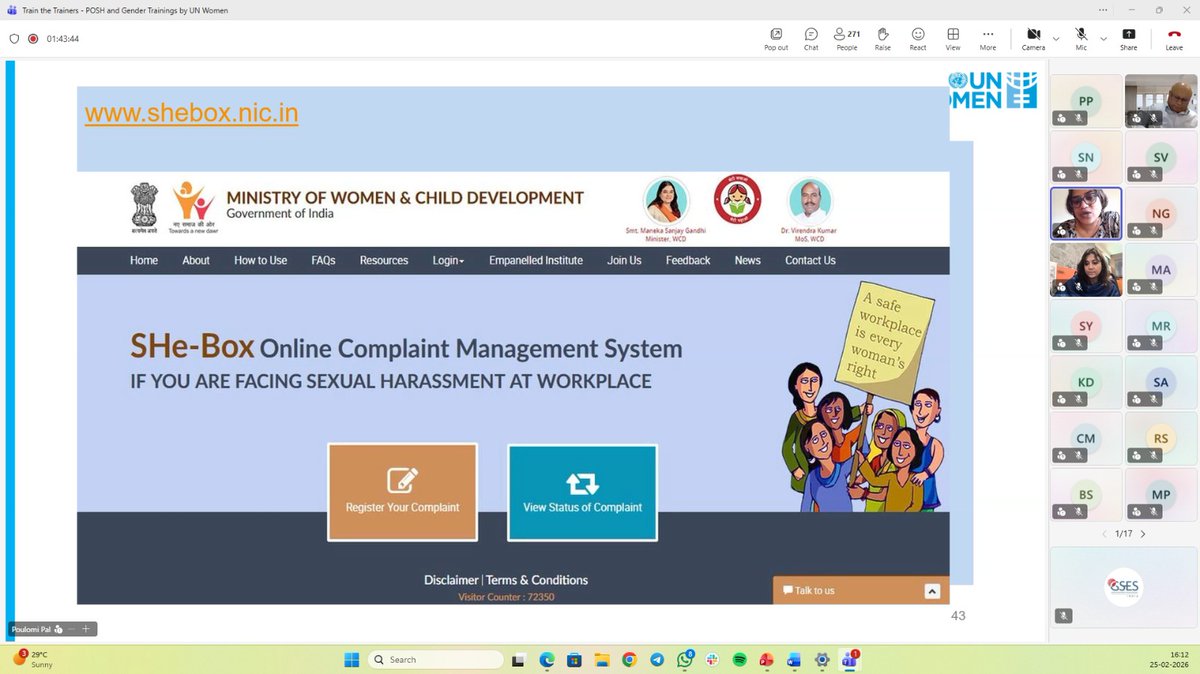1200x674 pixels.
Task: Expand Camera options chevron
Action: point(1056,39)
